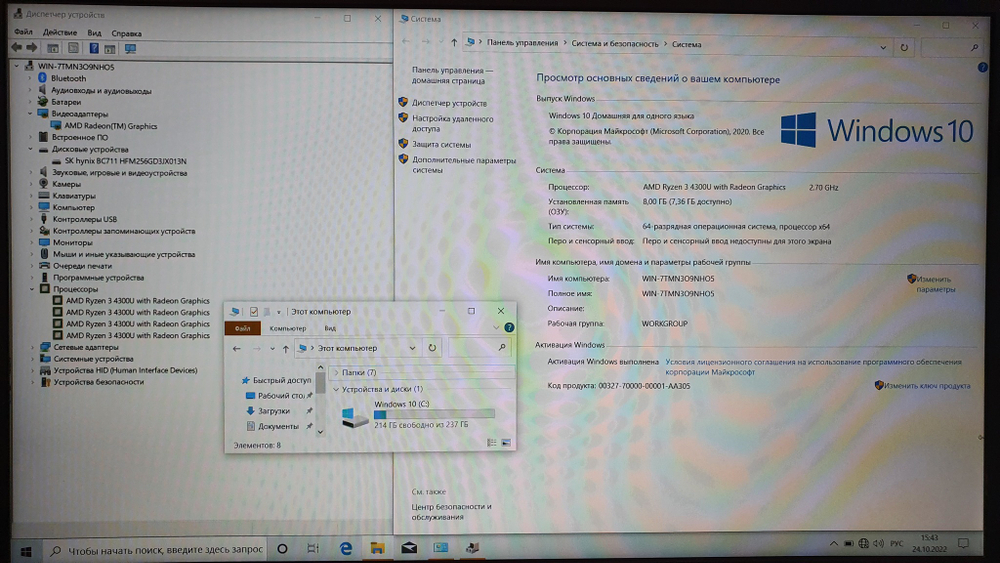This screenshot has width=1000, height=563.
Task: Select Загрузки in Explorer sidebar
Action: (x=273, y=411)
